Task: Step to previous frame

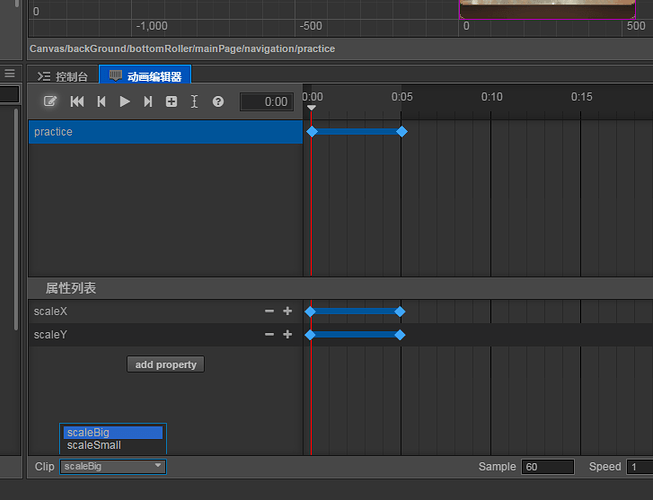Action: click(x=101, y=102)
